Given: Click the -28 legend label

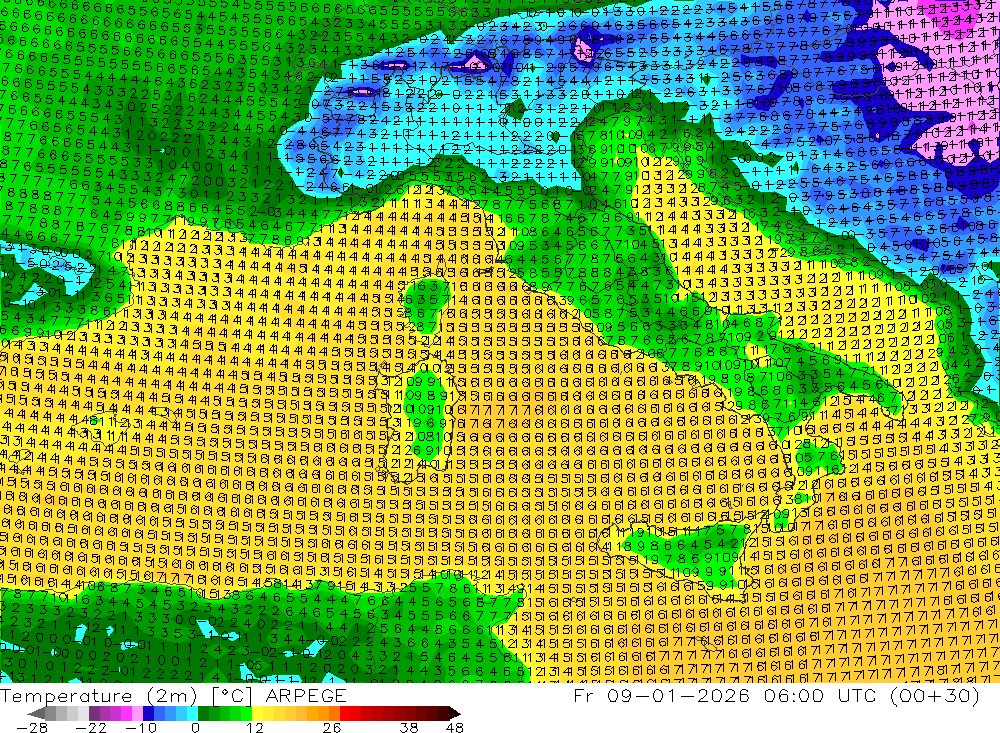Looking at the screenshot, I should point(32,727).
